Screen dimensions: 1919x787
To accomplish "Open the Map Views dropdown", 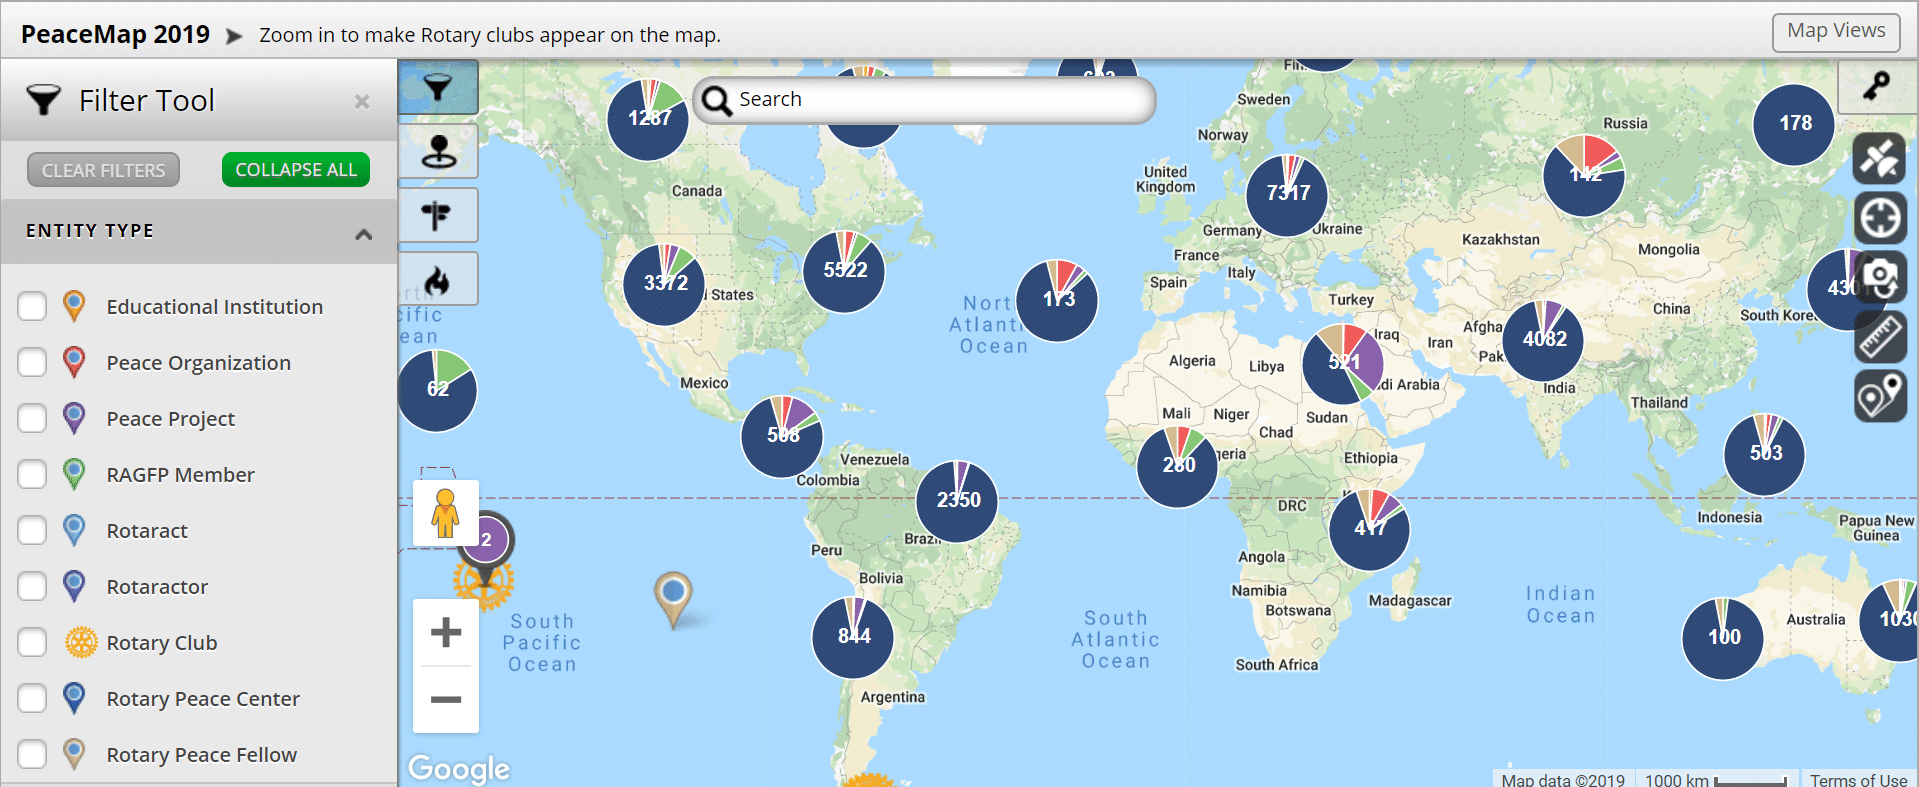I will [1836, 32].
